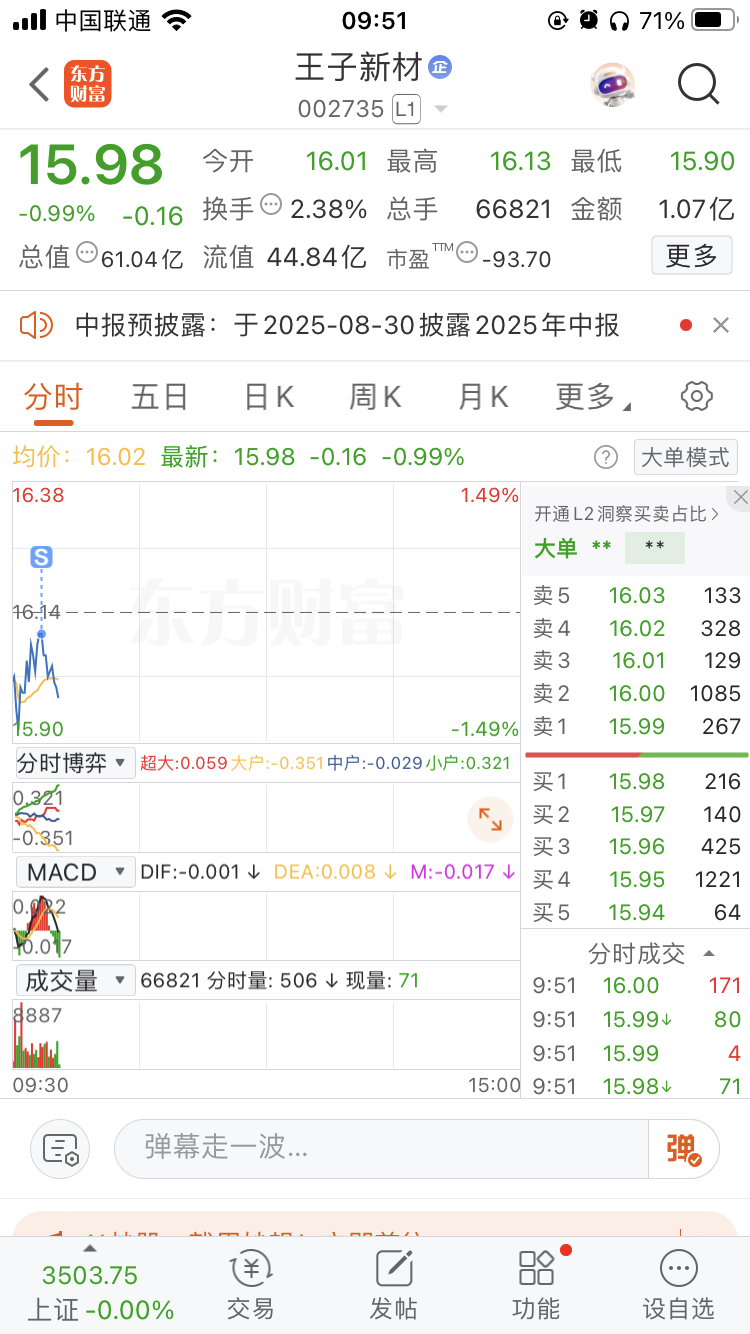Viewport: 750px width, 1334px height.
Task: Tap info bubble next to 换手
Action: [271, 205]
